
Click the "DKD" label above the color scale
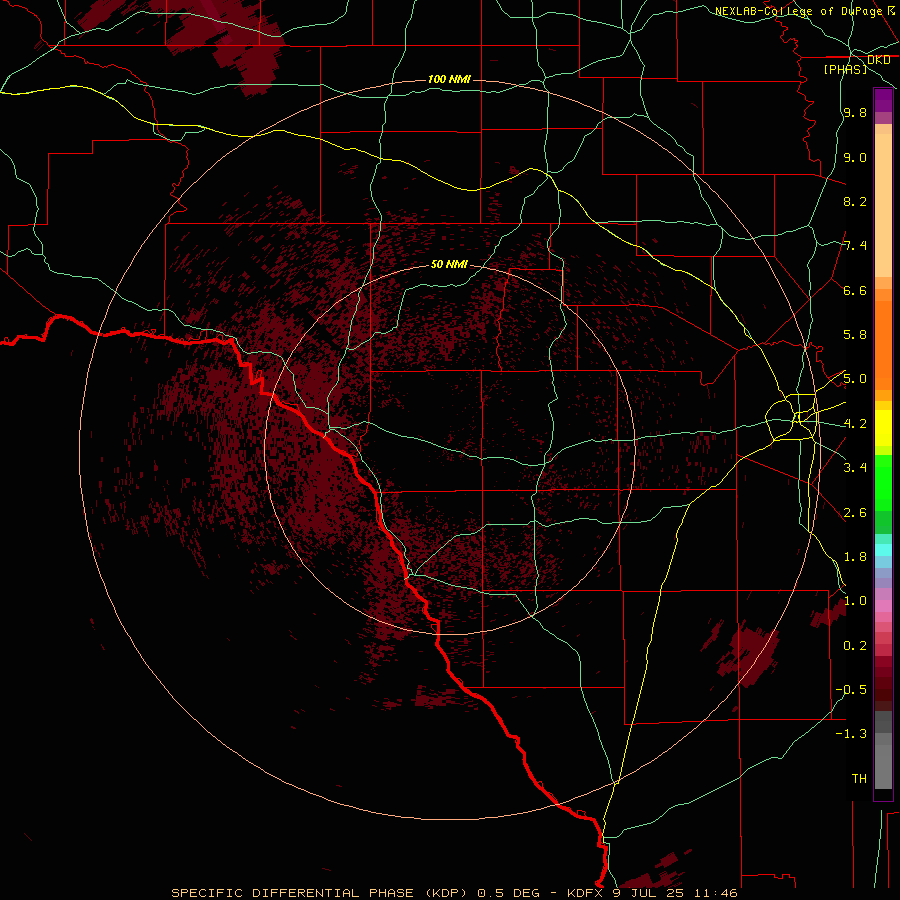coord(878,60)
